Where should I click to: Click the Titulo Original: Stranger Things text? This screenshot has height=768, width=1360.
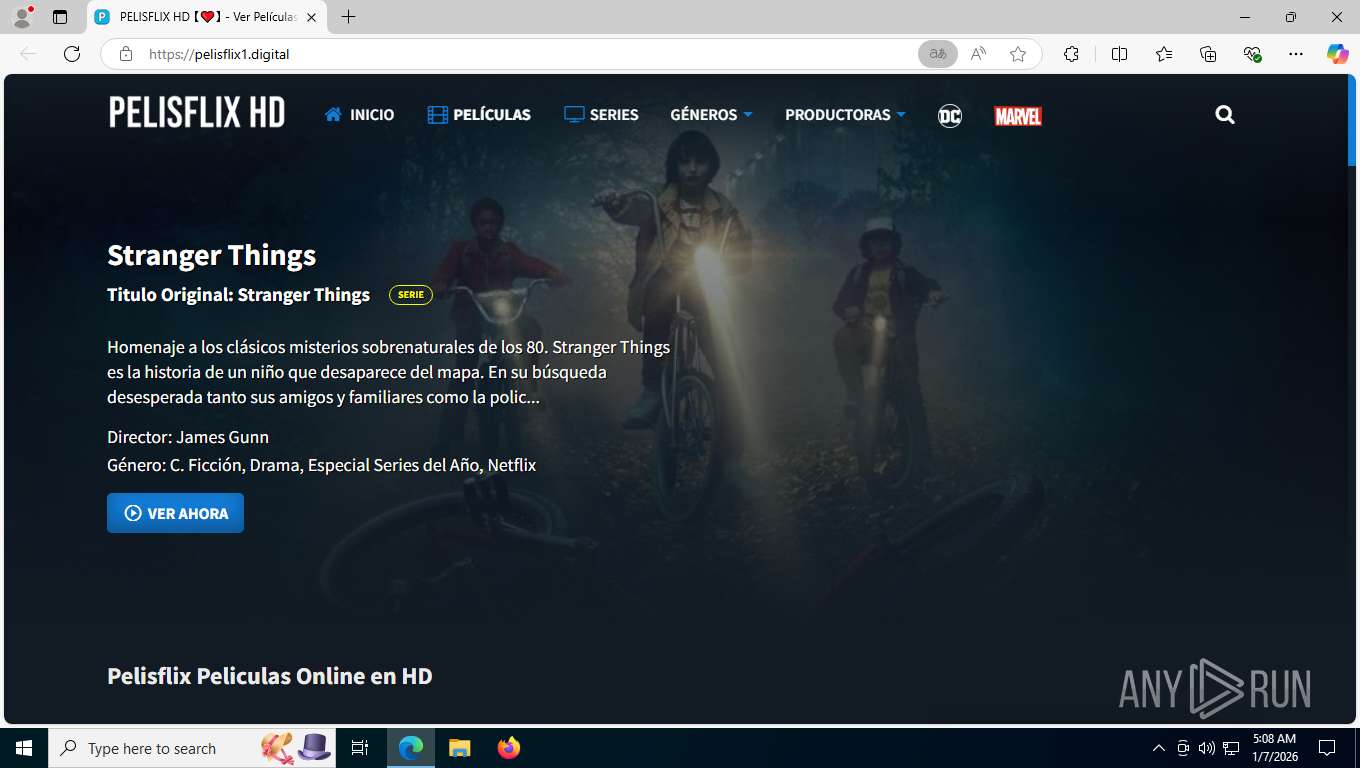[238, 295]
